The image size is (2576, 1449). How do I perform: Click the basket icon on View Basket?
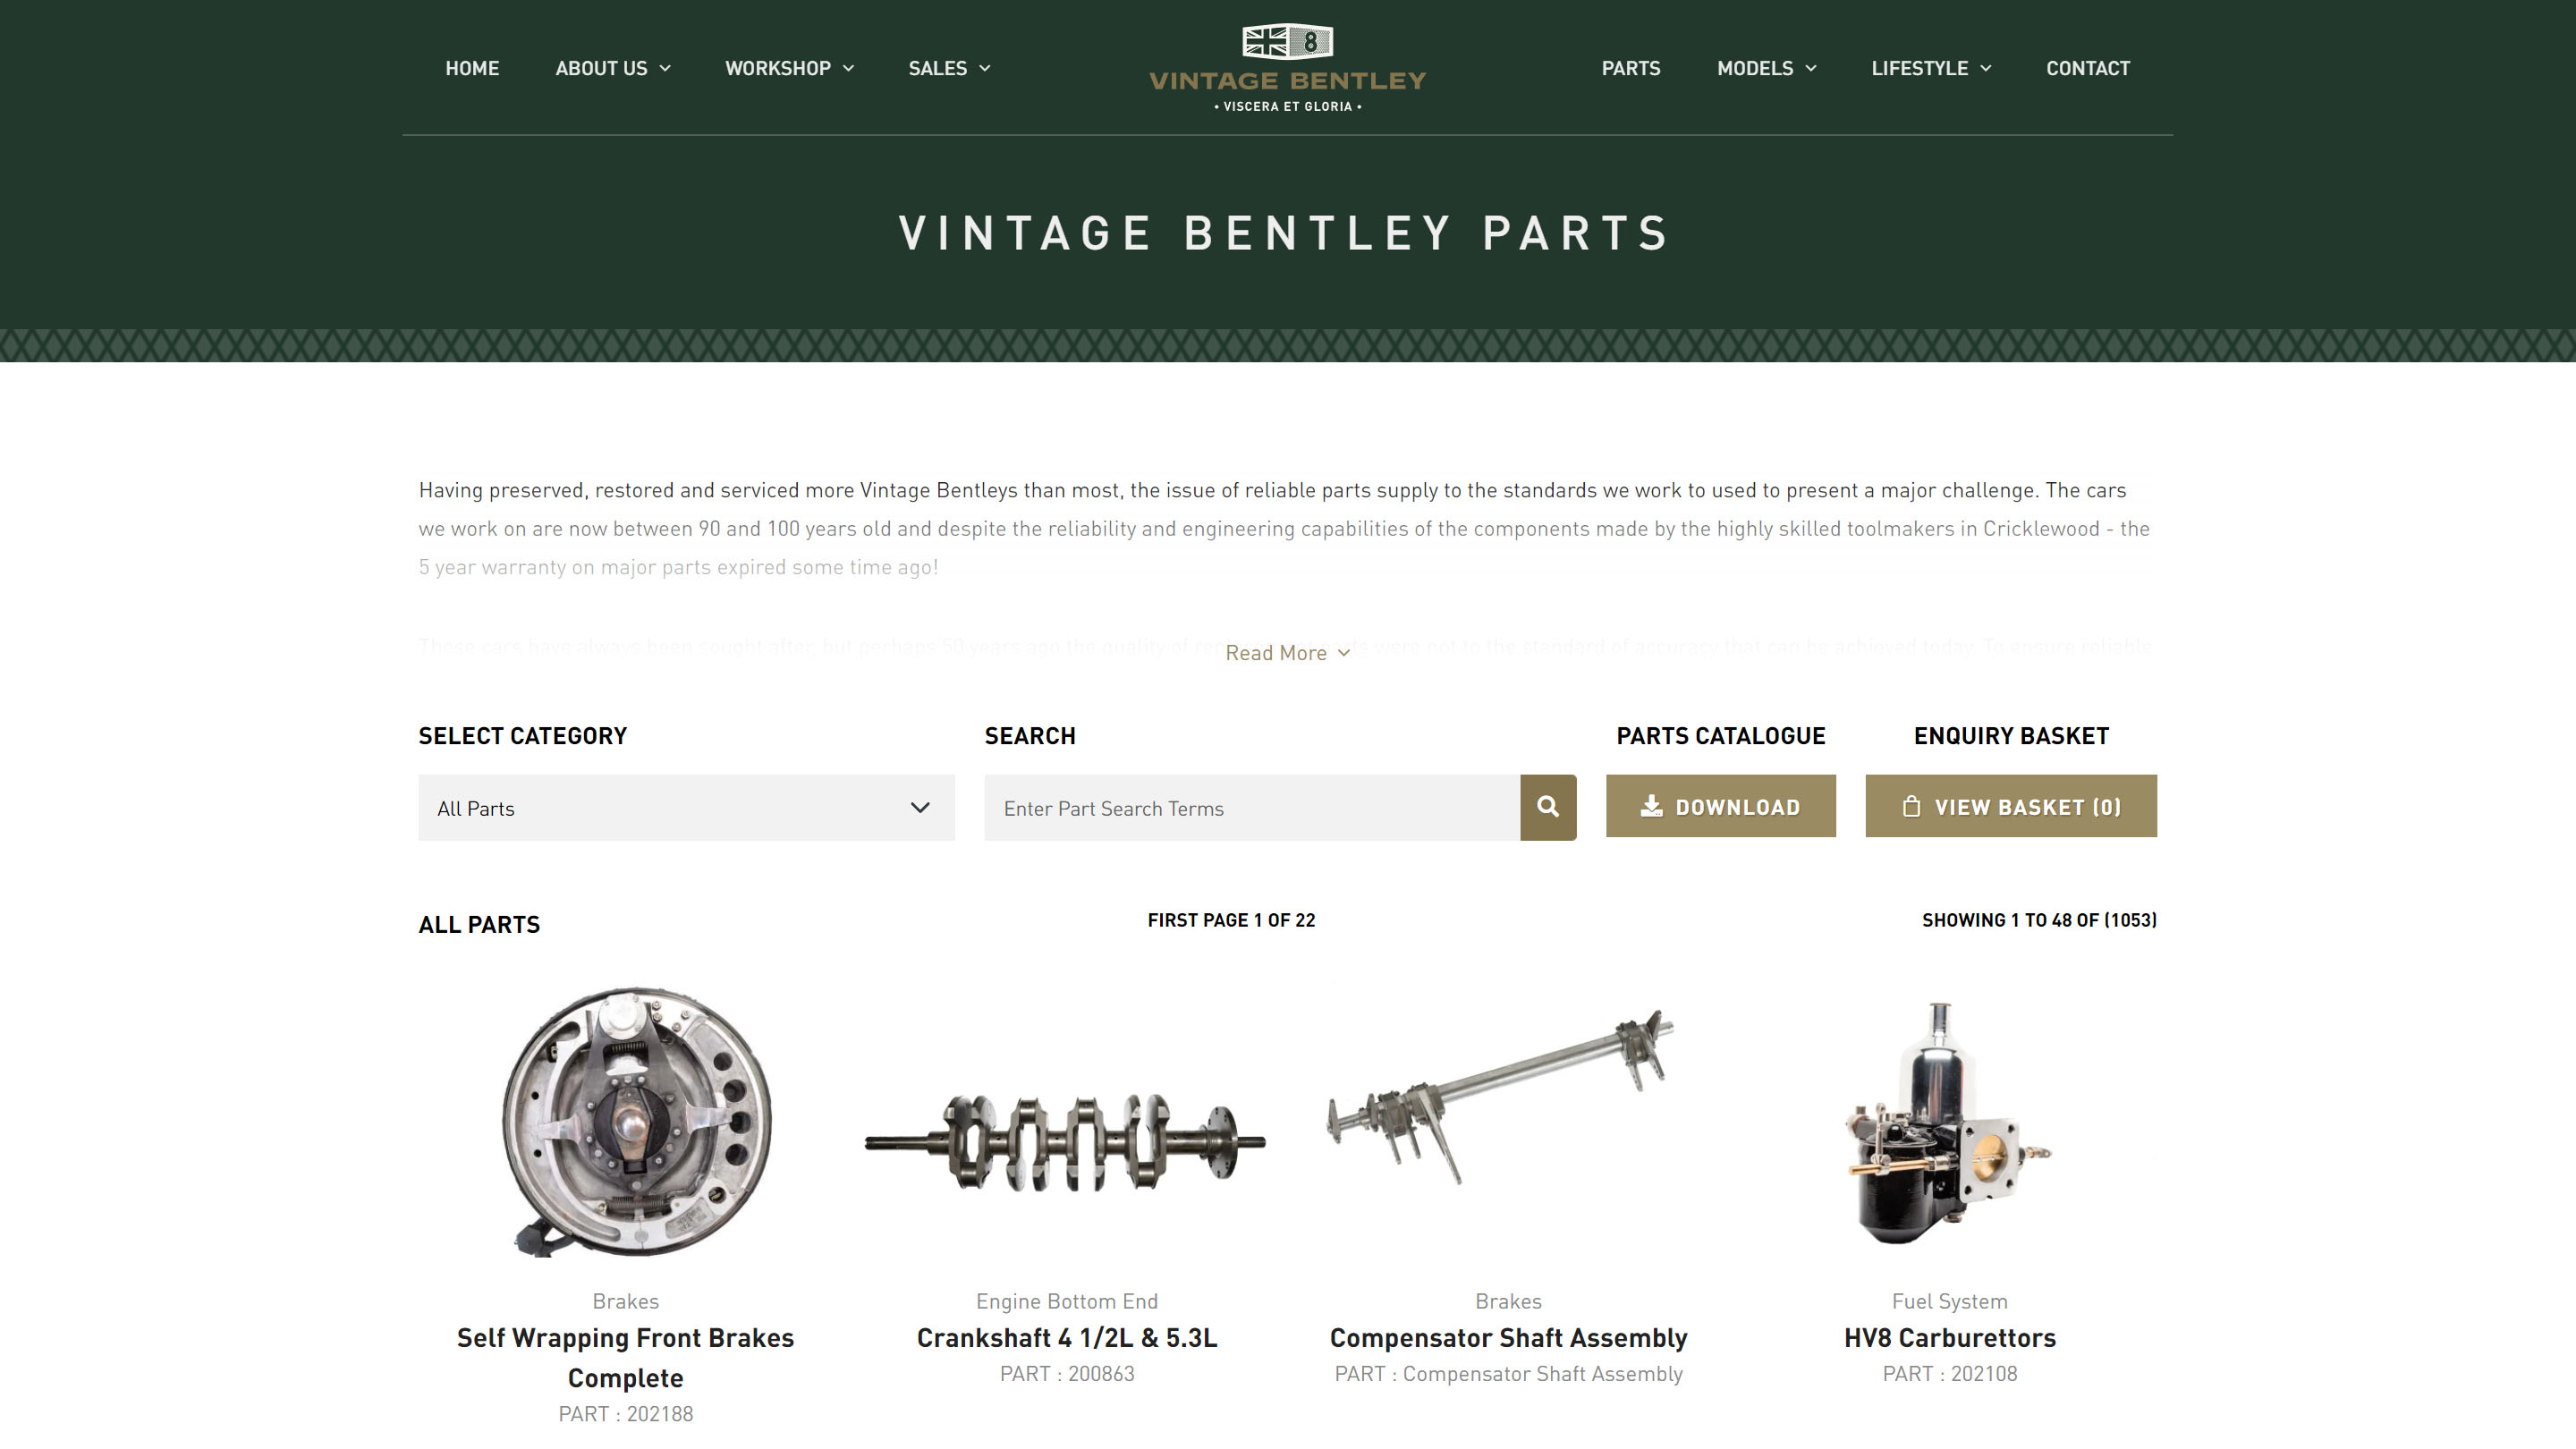point(1911,806)
